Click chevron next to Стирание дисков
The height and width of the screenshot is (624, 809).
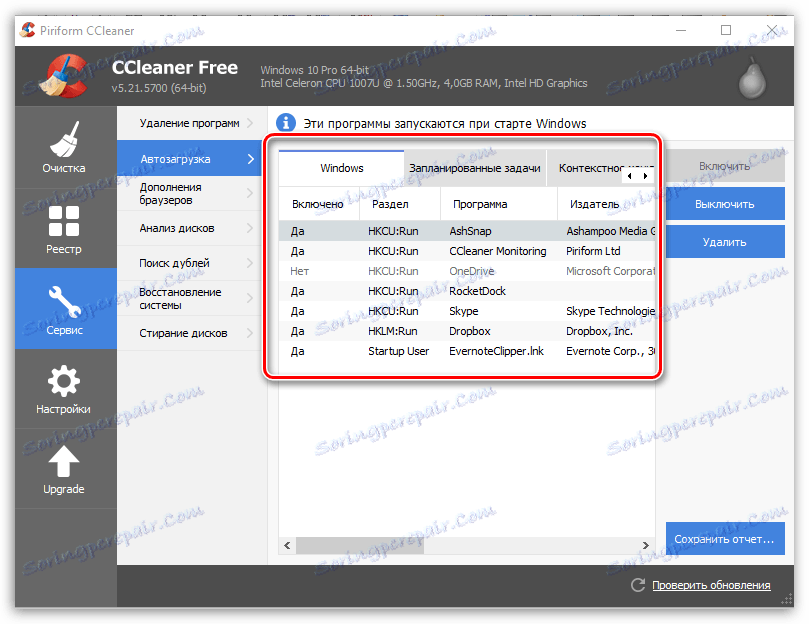click(x=250, y=333)
